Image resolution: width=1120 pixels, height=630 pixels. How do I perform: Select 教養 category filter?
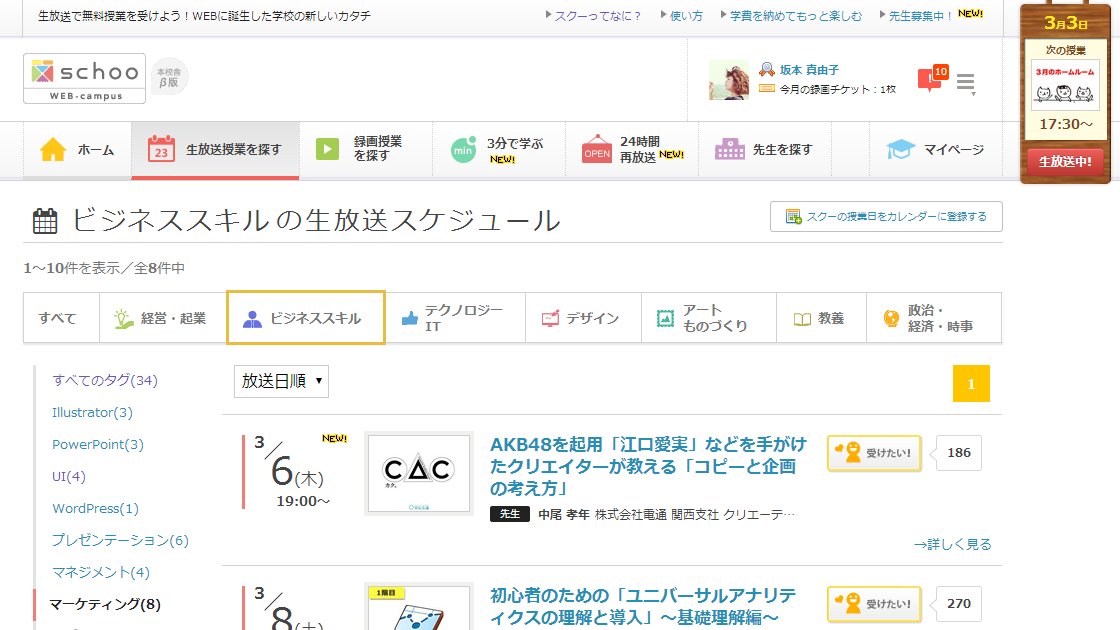pos(821,318)
